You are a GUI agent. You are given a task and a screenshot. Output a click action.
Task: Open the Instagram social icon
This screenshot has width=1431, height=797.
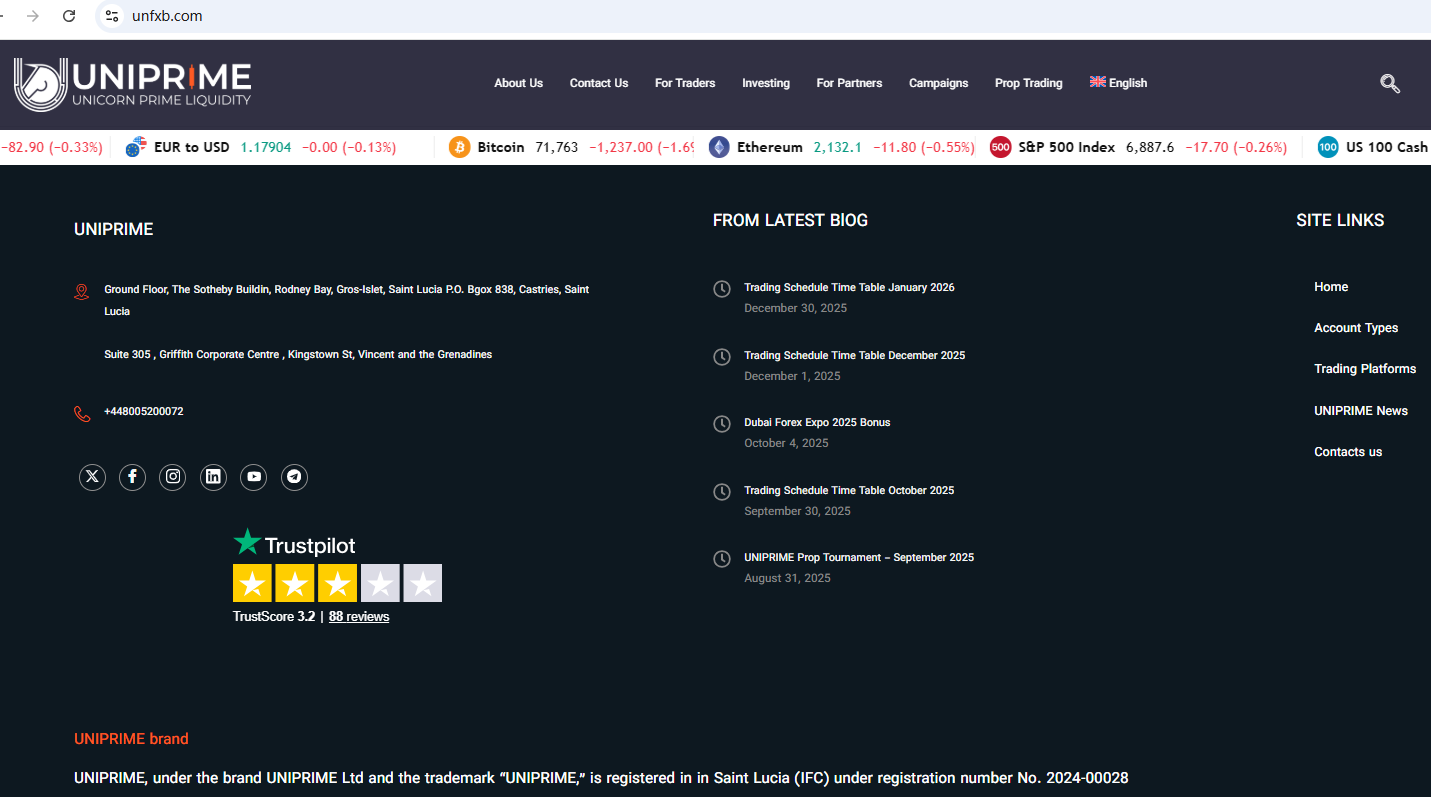[173, 477]
